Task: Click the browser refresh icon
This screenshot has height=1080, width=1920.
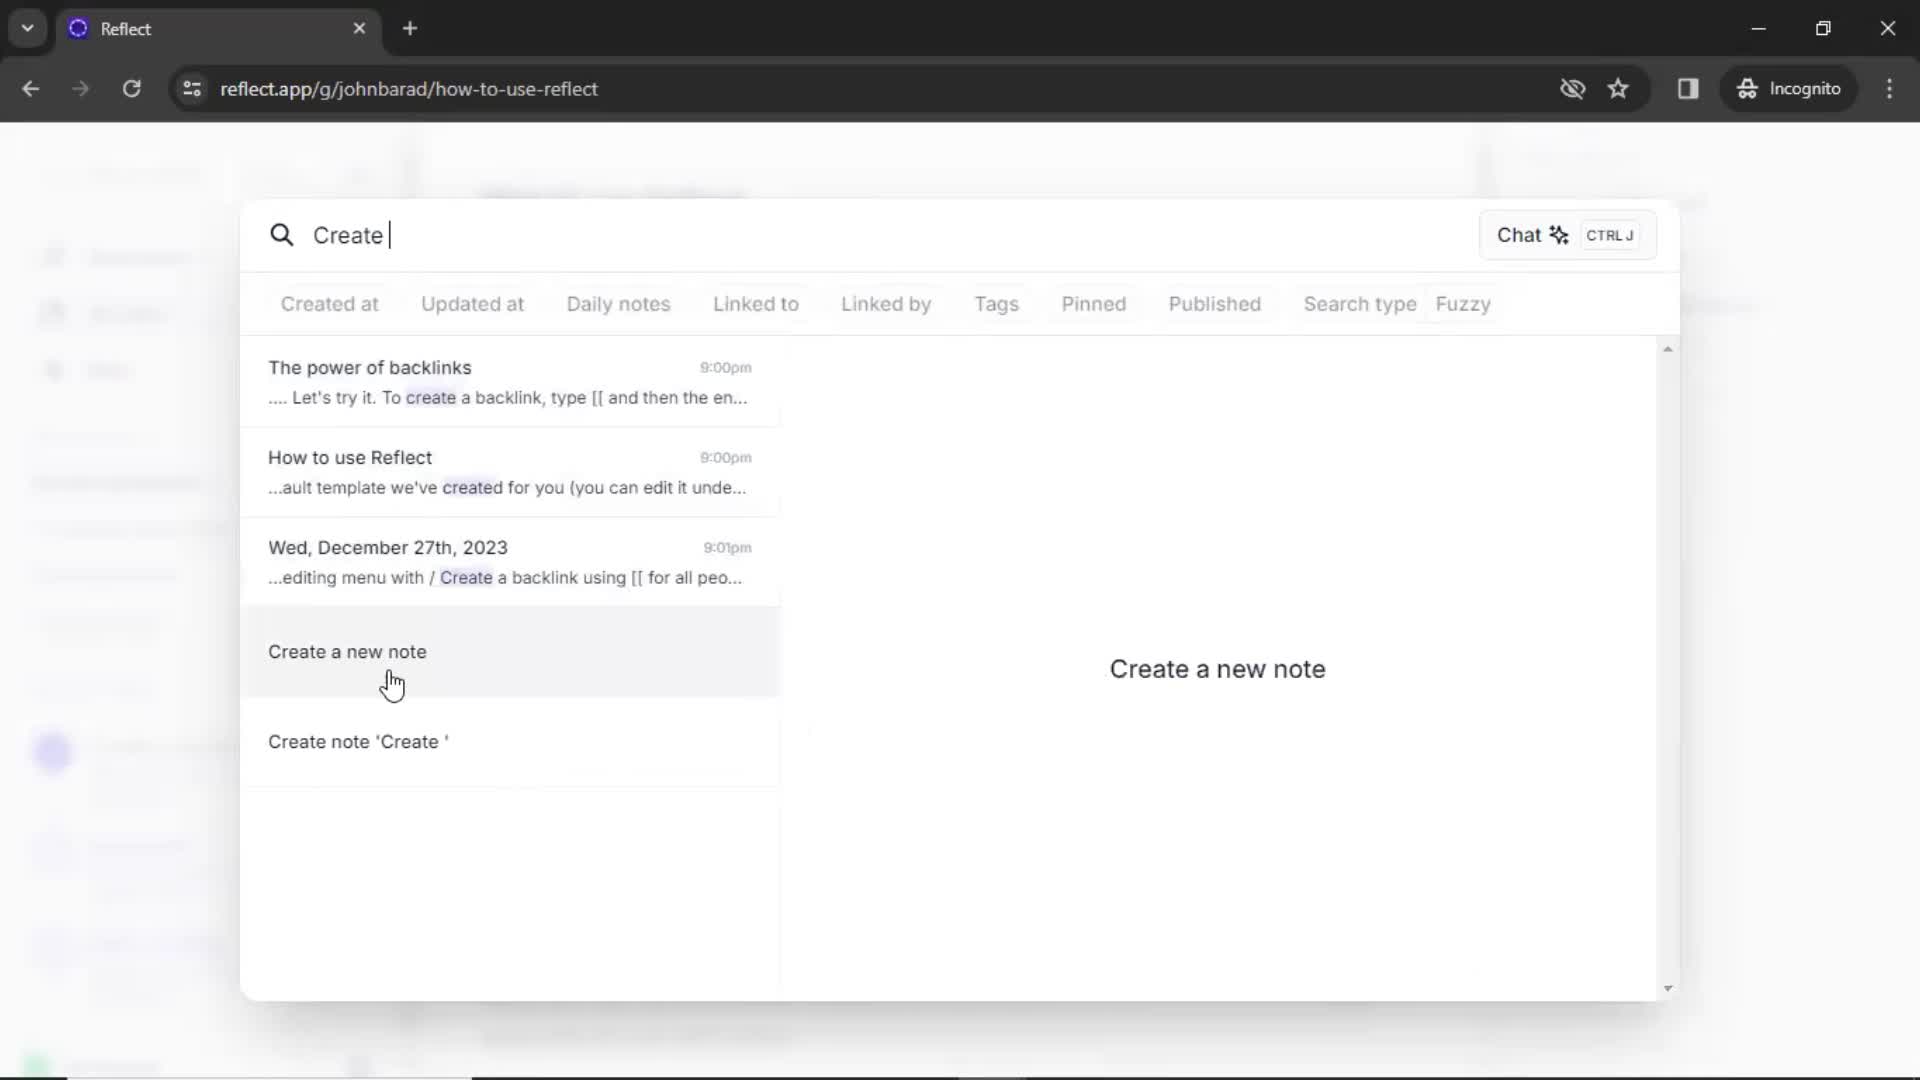Action: [132, 88]
